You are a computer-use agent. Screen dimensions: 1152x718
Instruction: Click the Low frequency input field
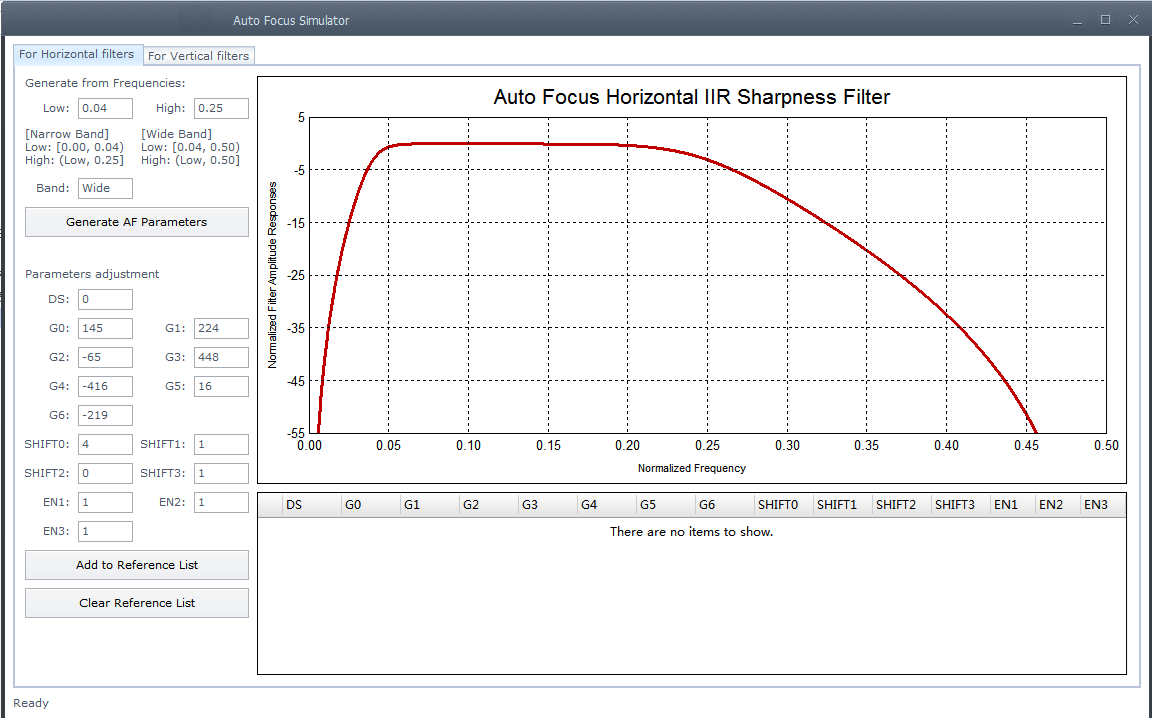pos(106,108)
